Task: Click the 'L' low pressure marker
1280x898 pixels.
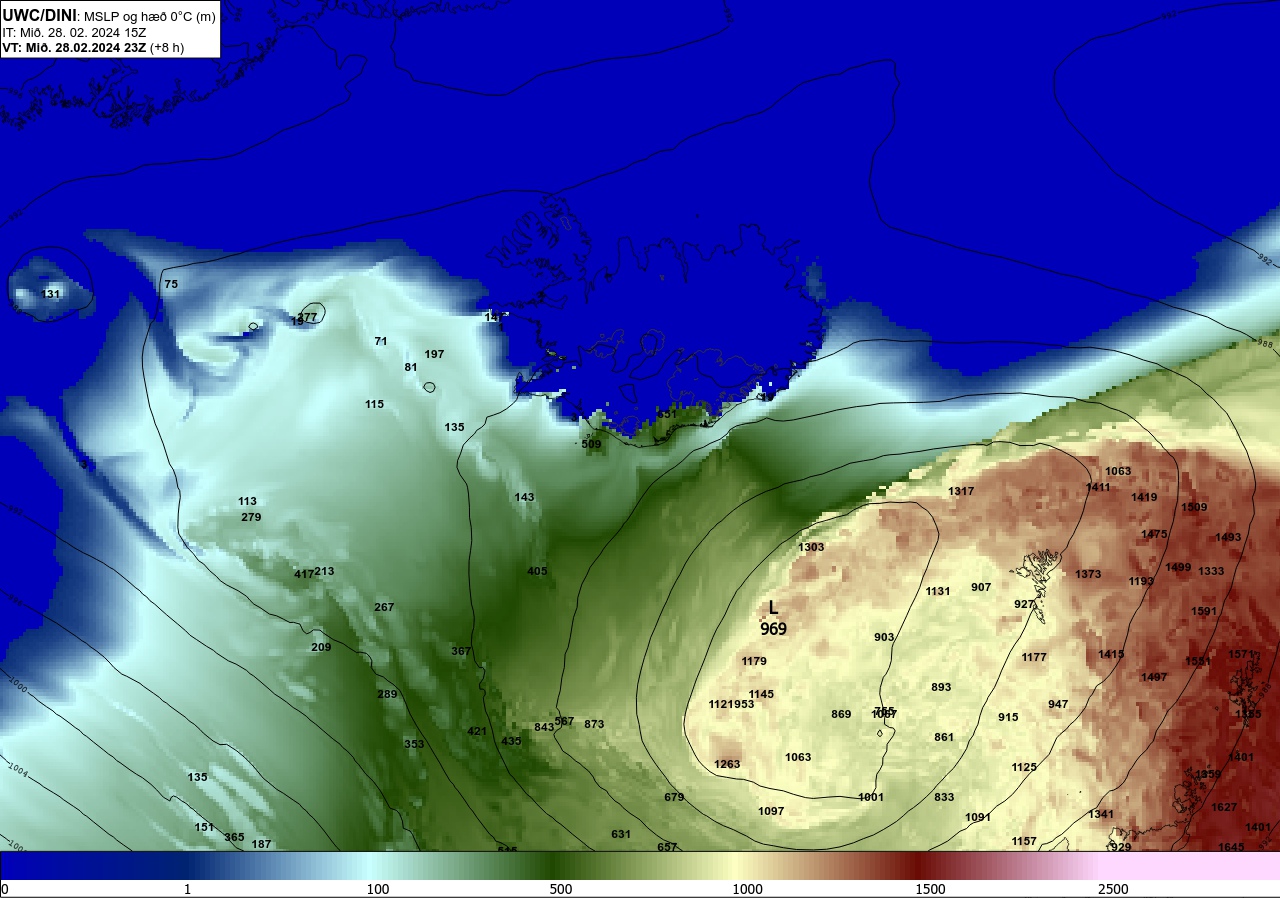Action: point(773,608)
